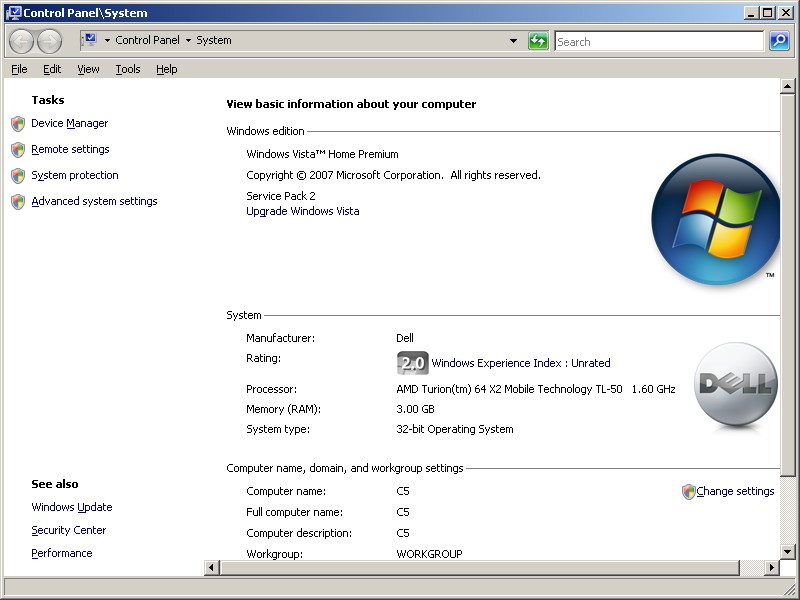Viewport: 800px width, 600px height.
Task: Click the Control Panel breadcrumb
Action: pyautogui.click(x=147, y=40)
